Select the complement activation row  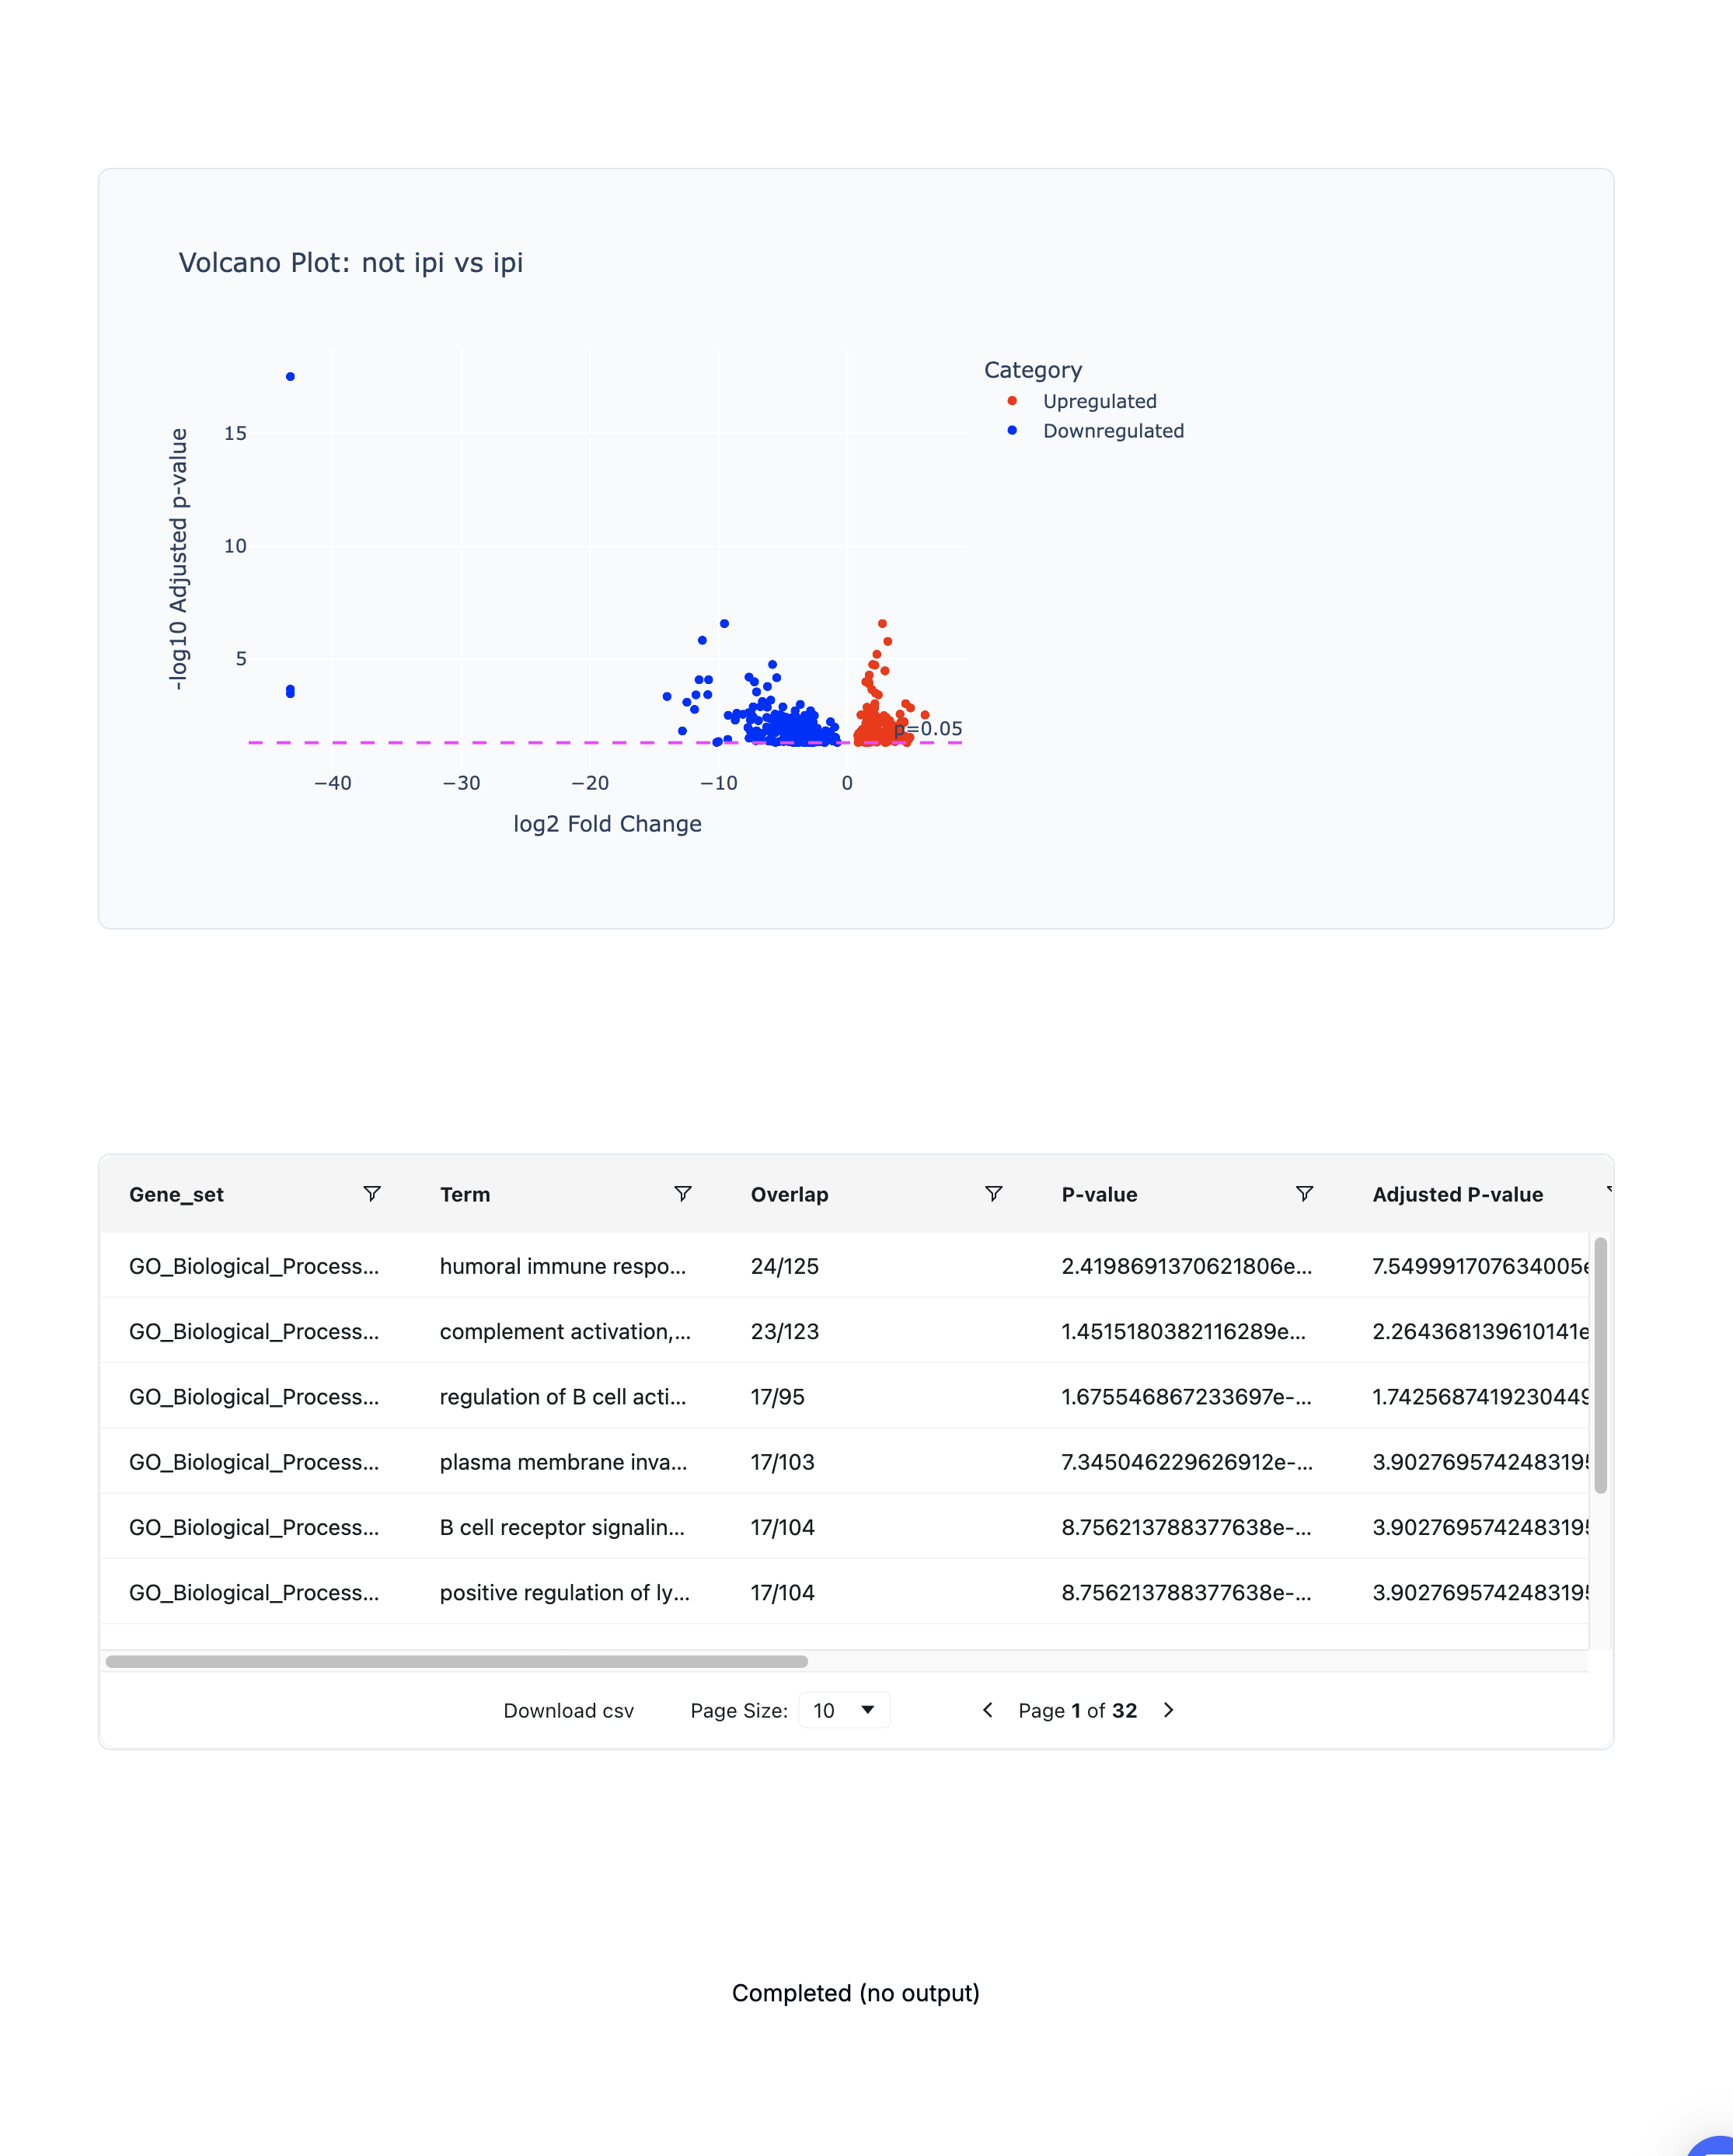[565, 1331]
